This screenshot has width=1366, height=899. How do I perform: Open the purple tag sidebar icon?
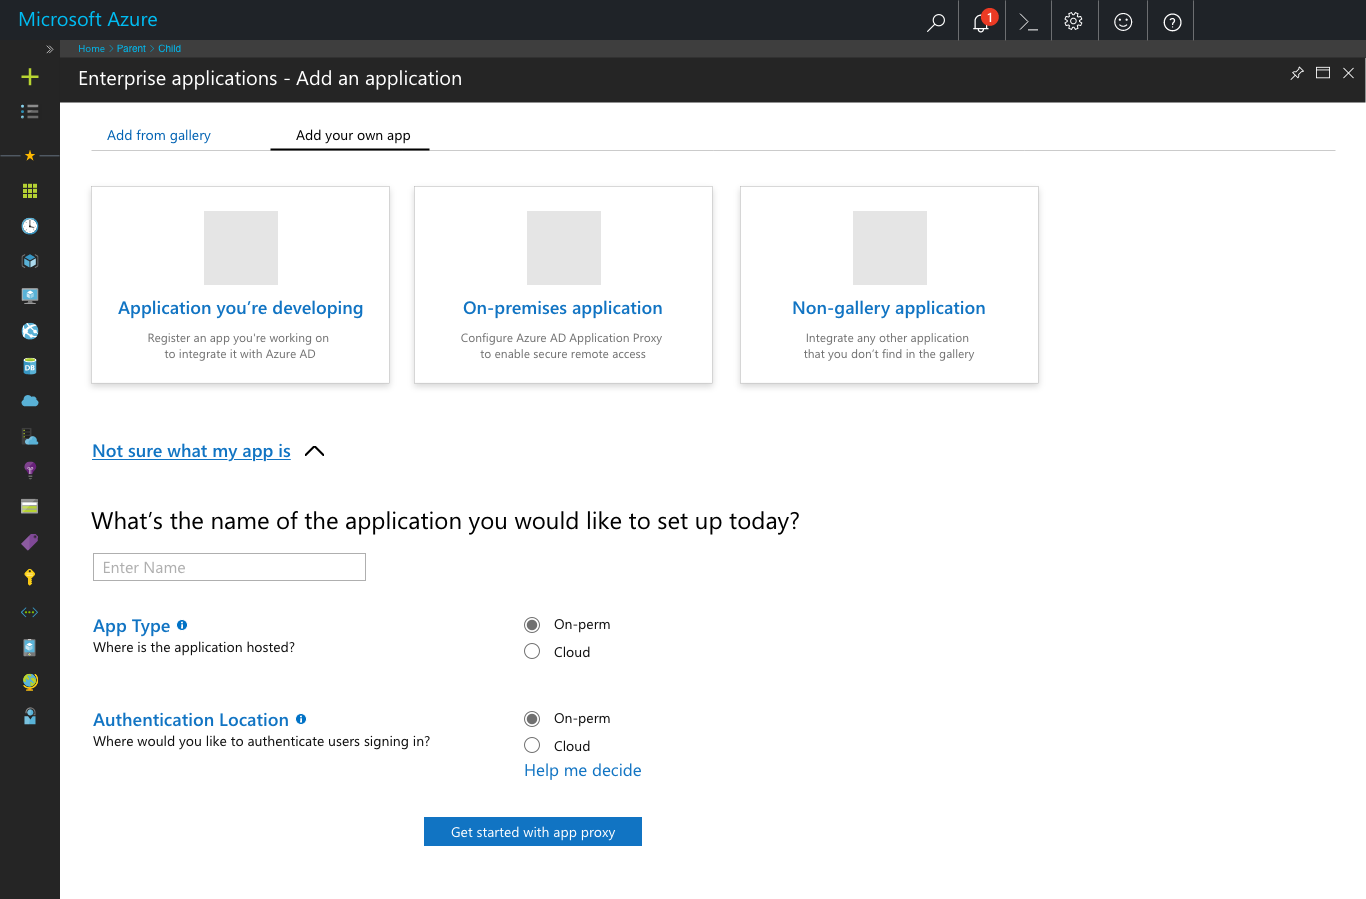(30, 542)
